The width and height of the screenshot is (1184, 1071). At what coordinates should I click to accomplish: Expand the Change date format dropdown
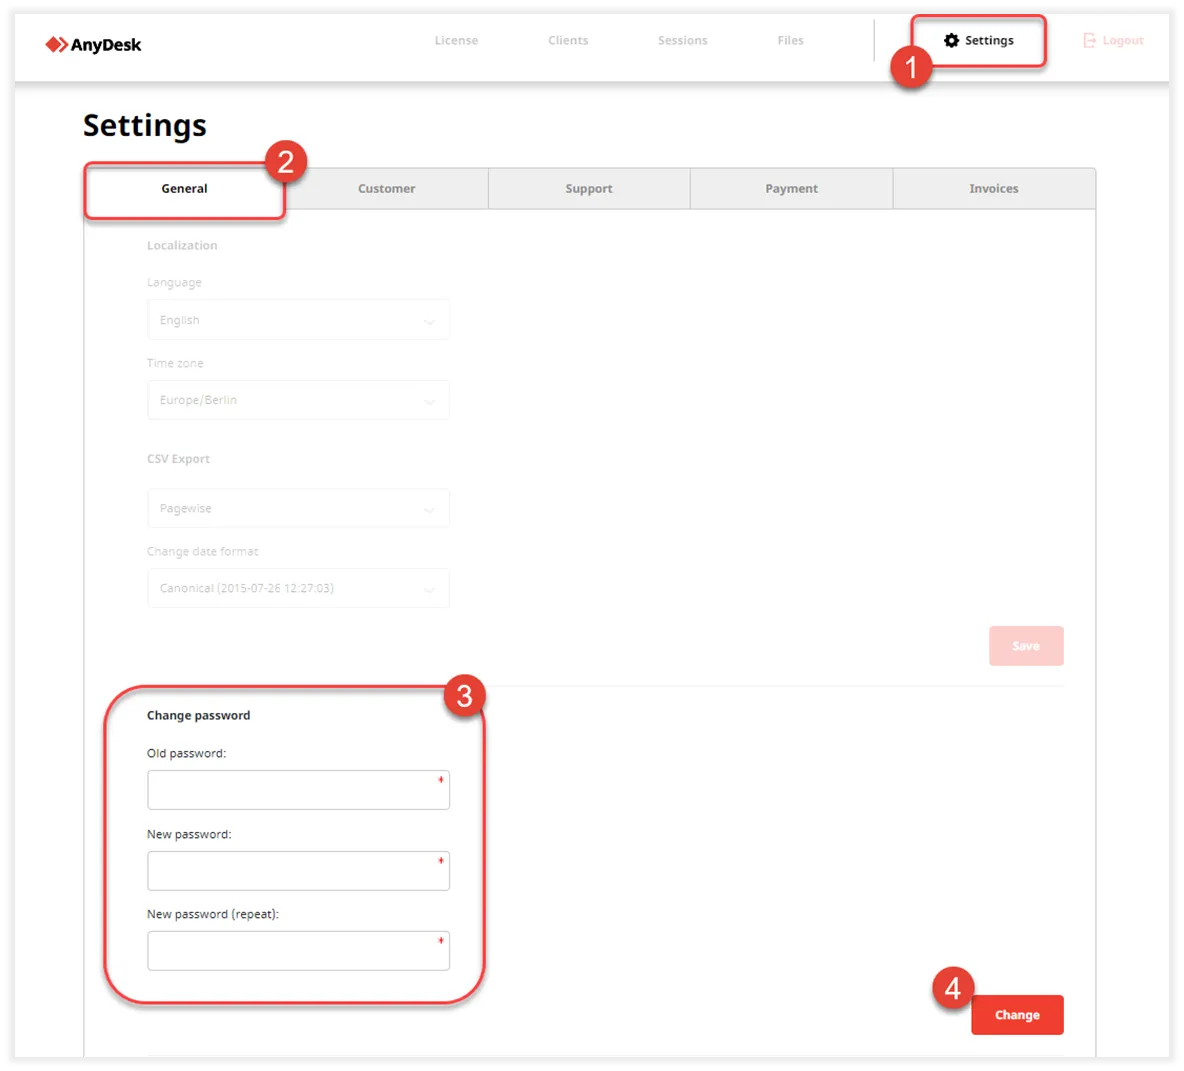(x=298, y=588)
